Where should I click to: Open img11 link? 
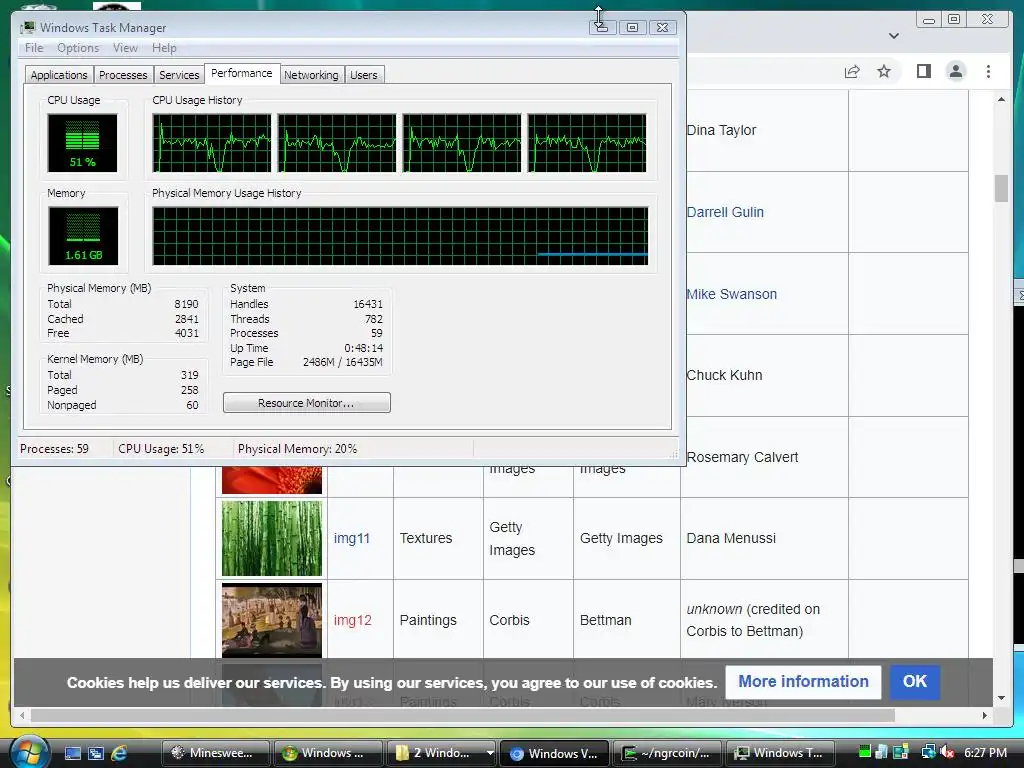point(351,538)
